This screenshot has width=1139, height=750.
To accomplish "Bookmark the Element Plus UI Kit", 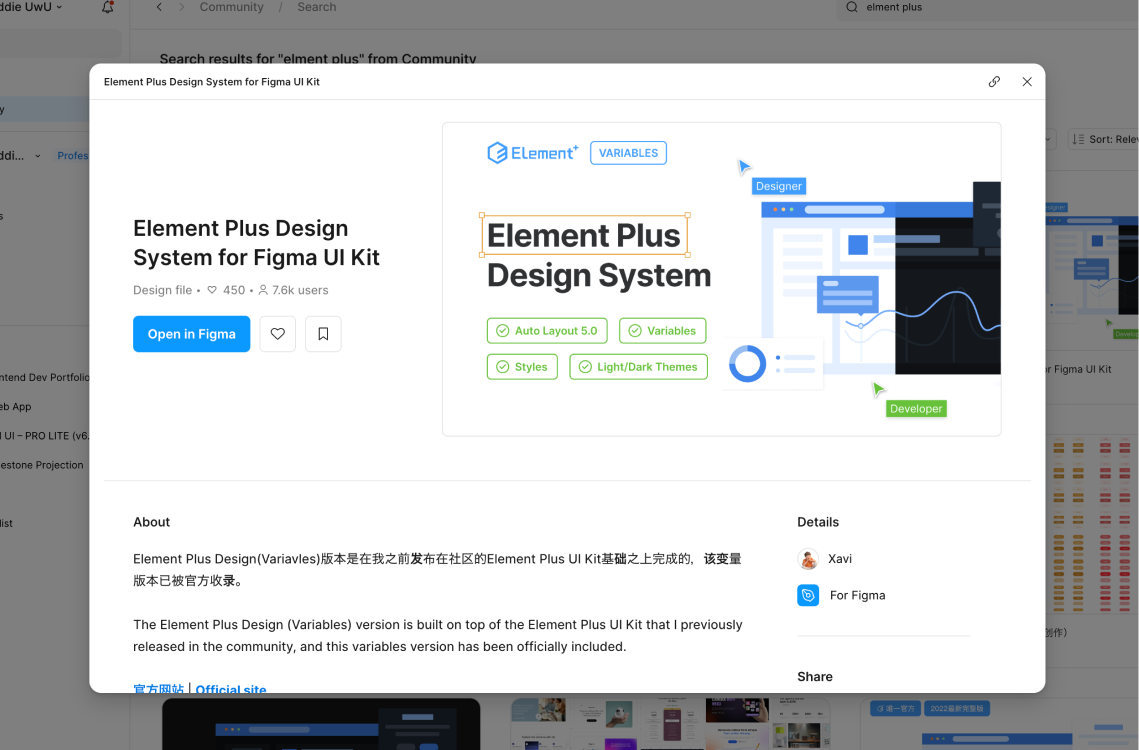I will pos(323,334).
